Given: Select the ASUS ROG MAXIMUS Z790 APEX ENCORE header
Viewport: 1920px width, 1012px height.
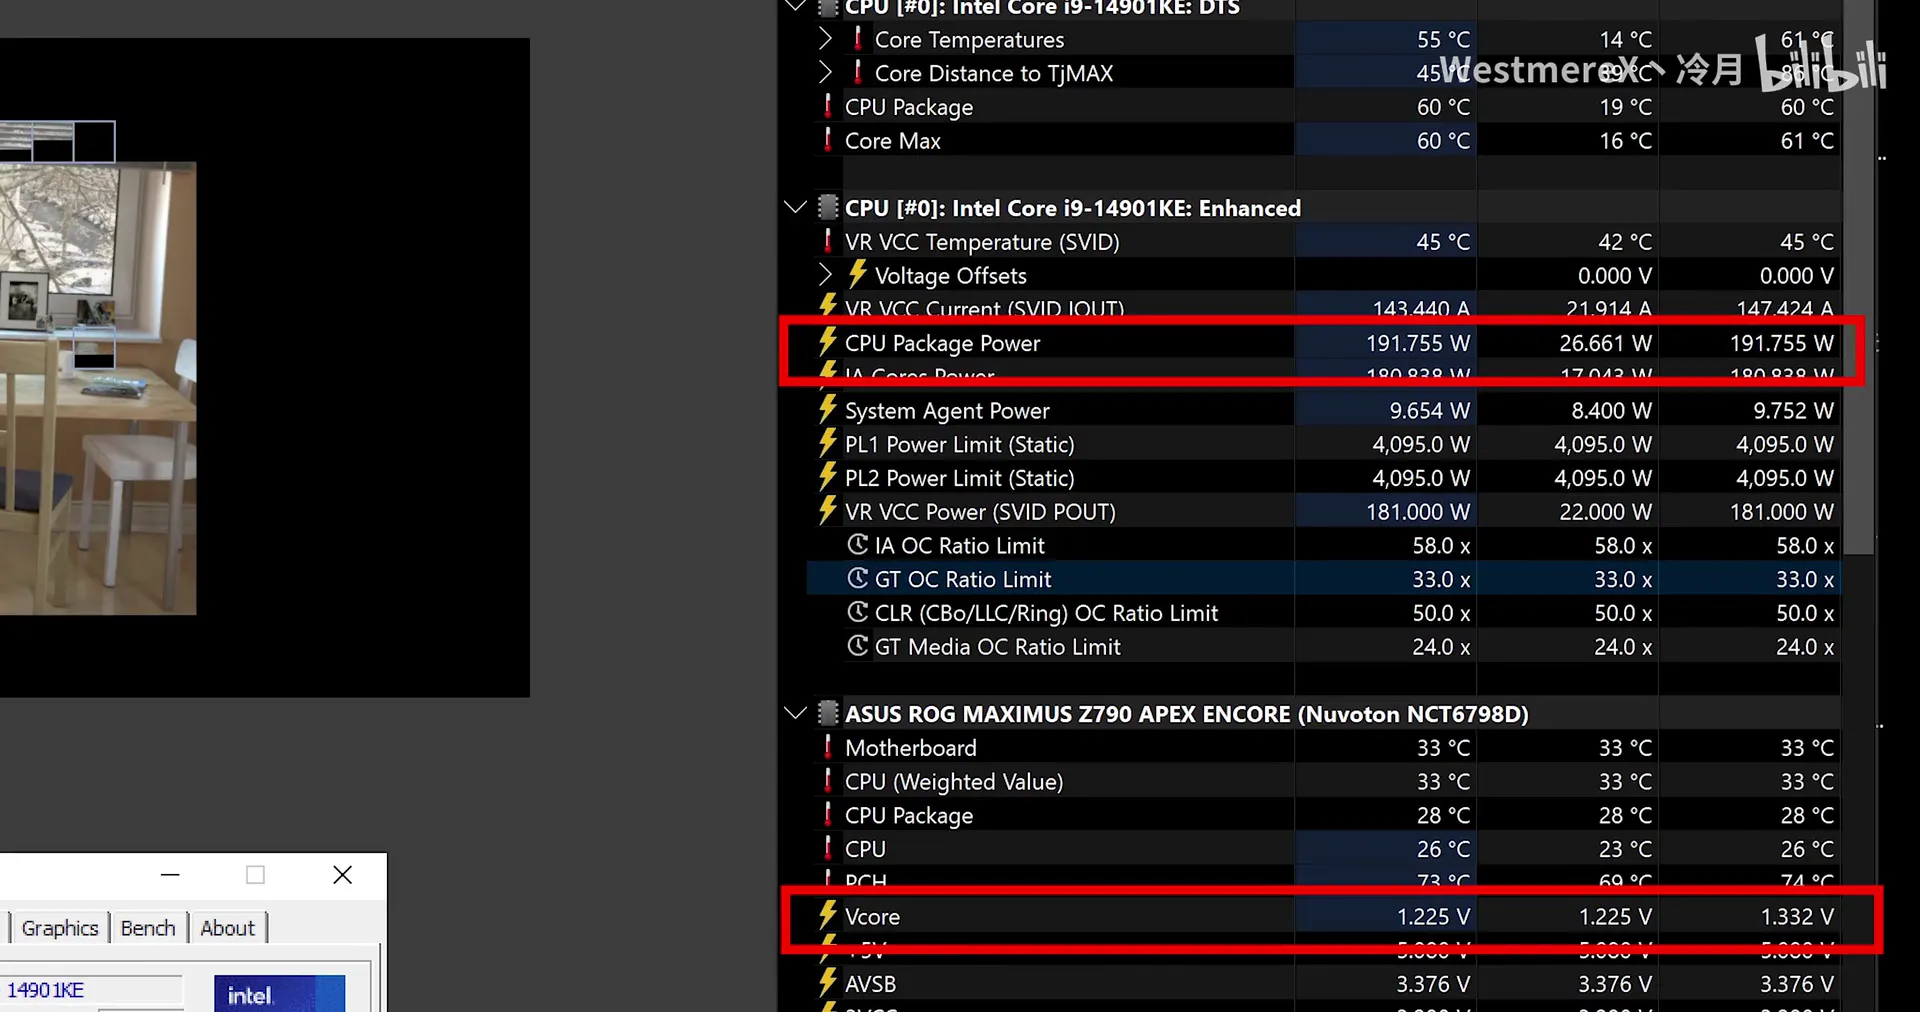Looking at the screenshot, I should click(x=1187, y=714).
